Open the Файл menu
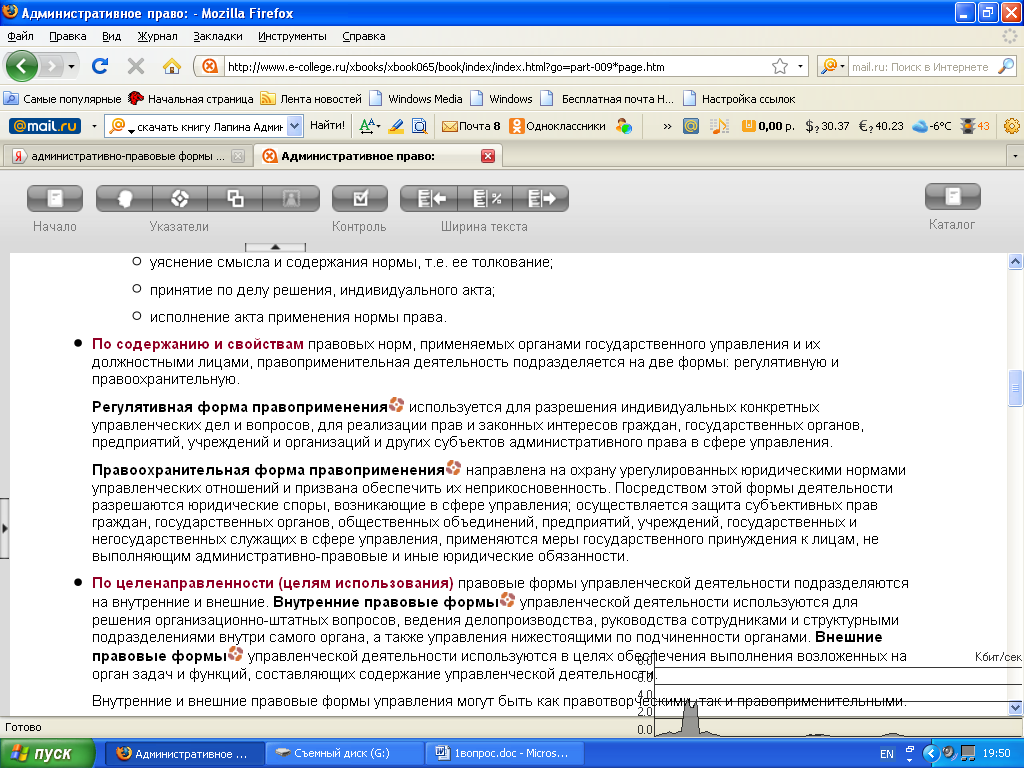Image resolution: width=1024 pixels, height=768 pixels. 20,37
